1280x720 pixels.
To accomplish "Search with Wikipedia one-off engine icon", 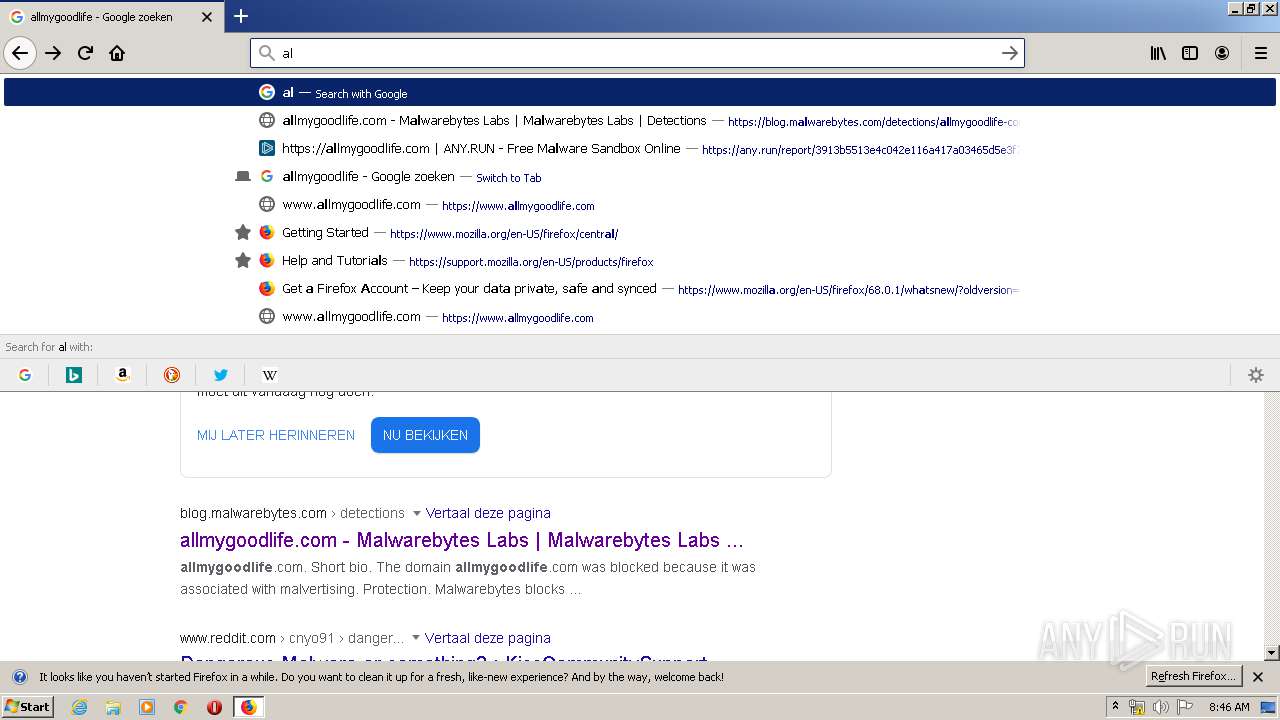I will coord(270,375).
